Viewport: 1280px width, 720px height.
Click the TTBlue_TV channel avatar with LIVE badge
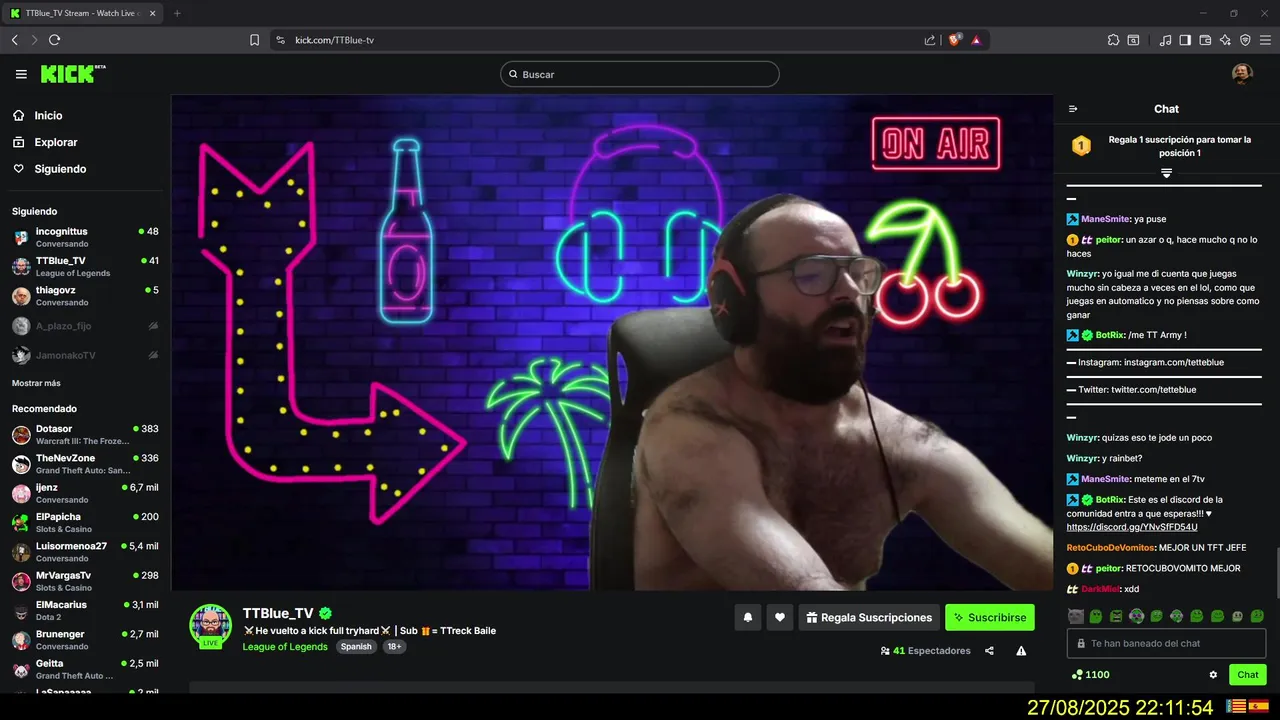tap(211, 626)
